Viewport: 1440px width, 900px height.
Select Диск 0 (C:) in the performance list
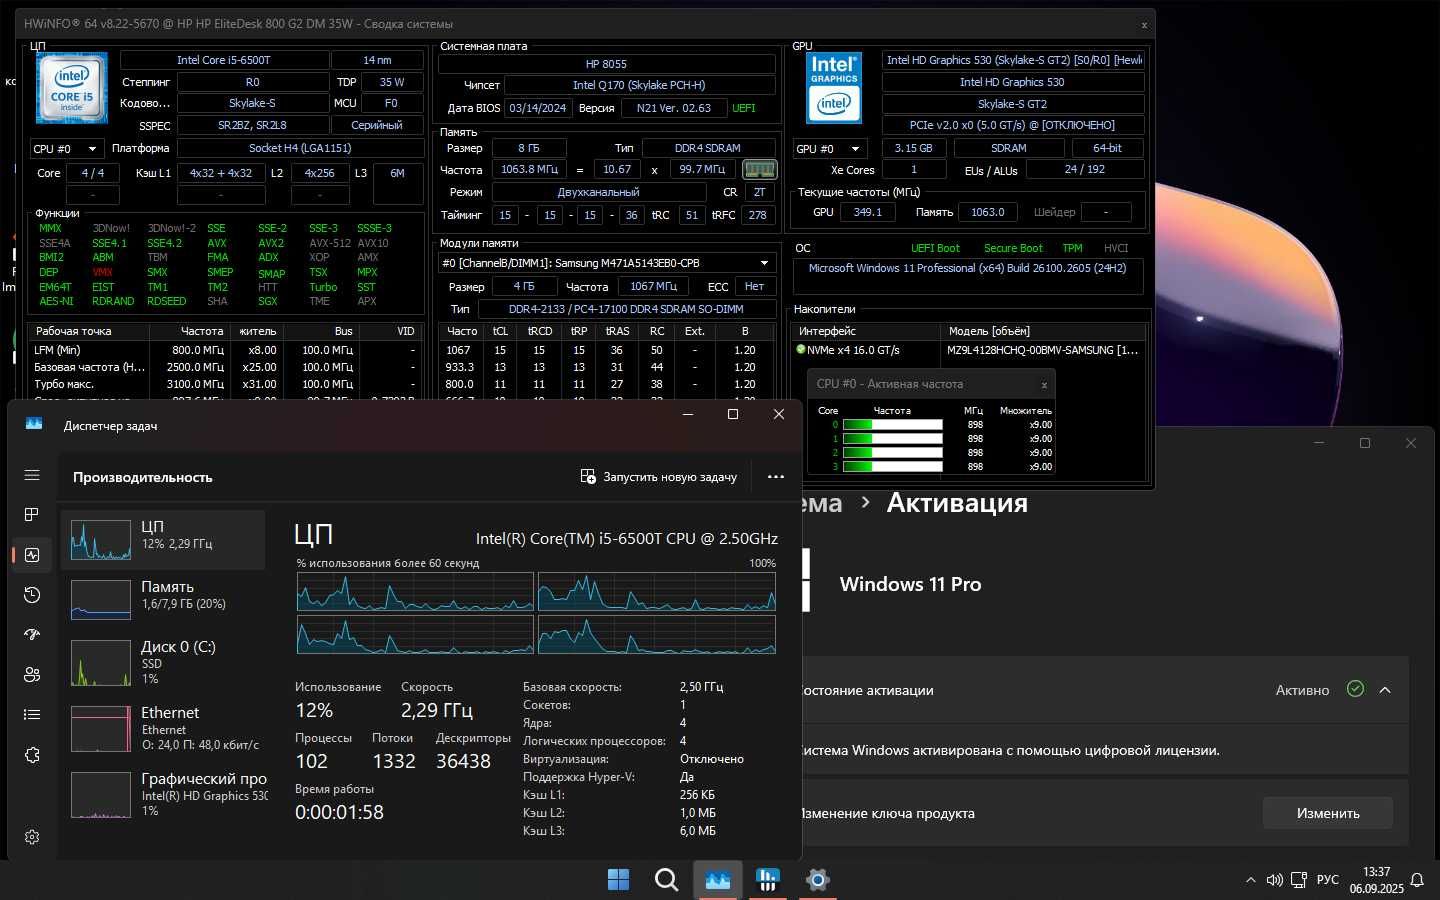click(x=164, y=662)
